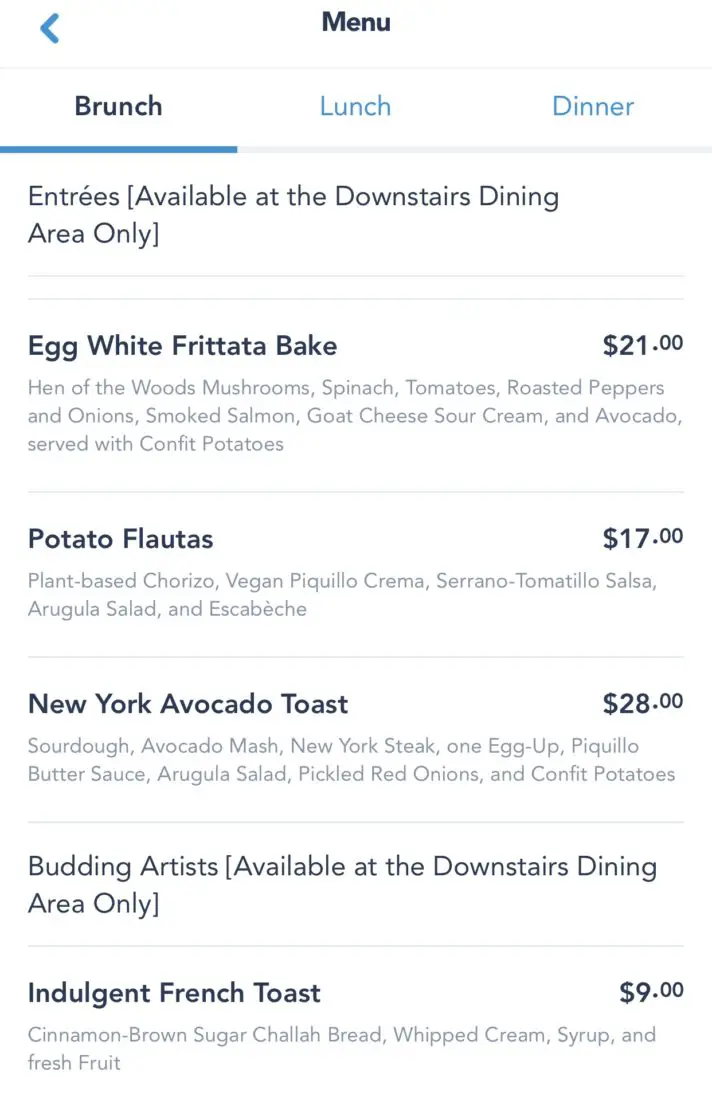Click the Menu page title
712x1100 pixels.
[x=356, y=22]
